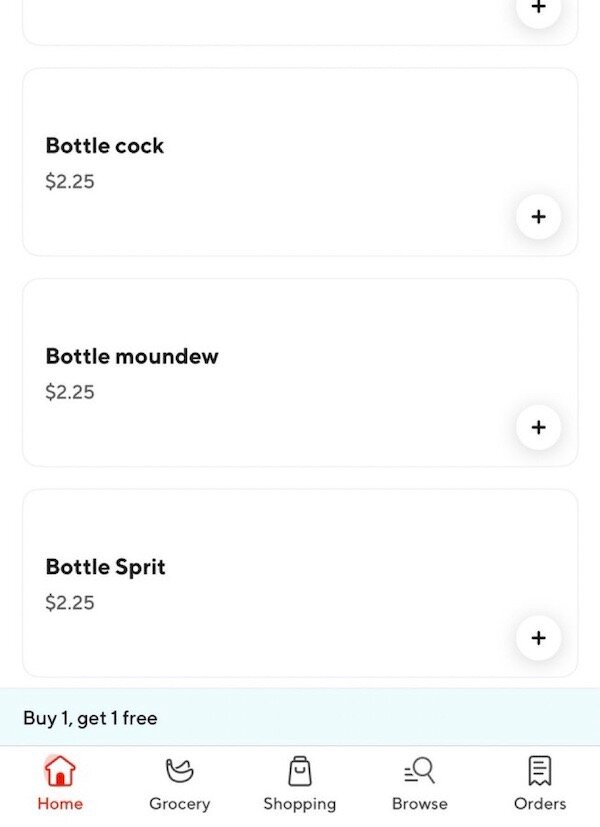Open the Bottle moundew item title

pyautogui.click(x=131, y=357)
